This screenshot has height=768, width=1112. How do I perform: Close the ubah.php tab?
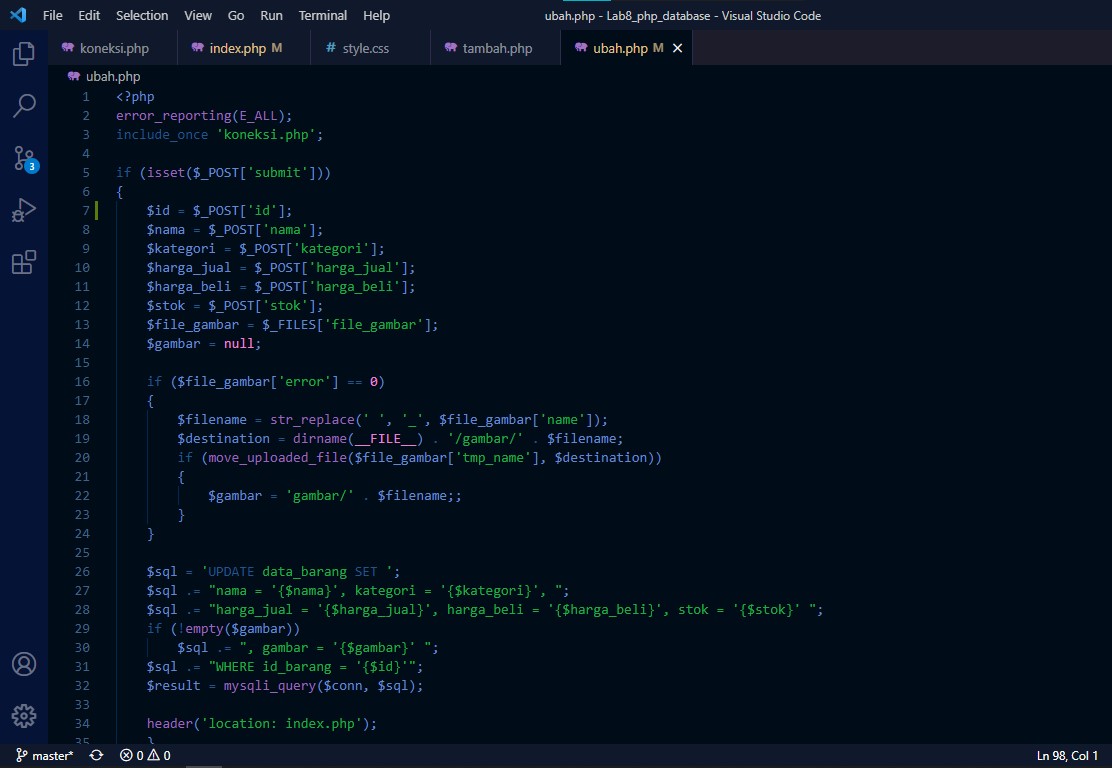click(x=677, y=47)
